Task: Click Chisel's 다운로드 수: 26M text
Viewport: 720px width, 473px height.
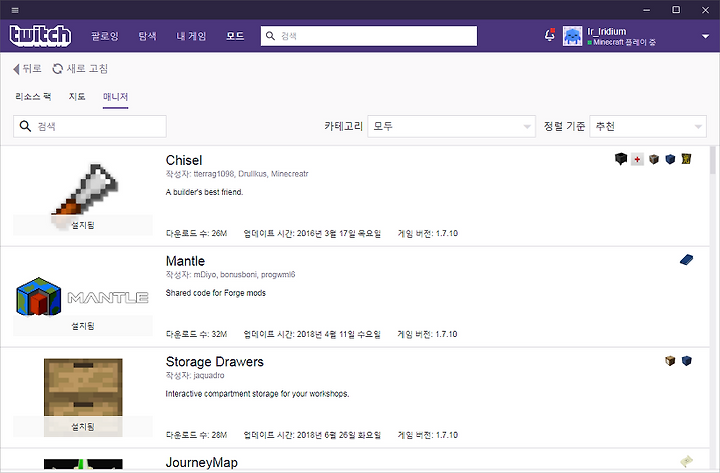Action: (x=196, y=233)
